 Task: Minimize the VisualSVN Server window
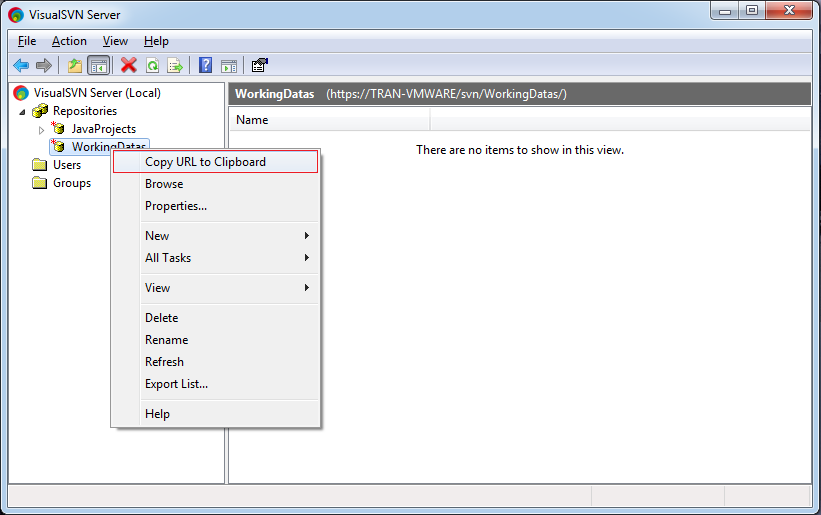725,10
